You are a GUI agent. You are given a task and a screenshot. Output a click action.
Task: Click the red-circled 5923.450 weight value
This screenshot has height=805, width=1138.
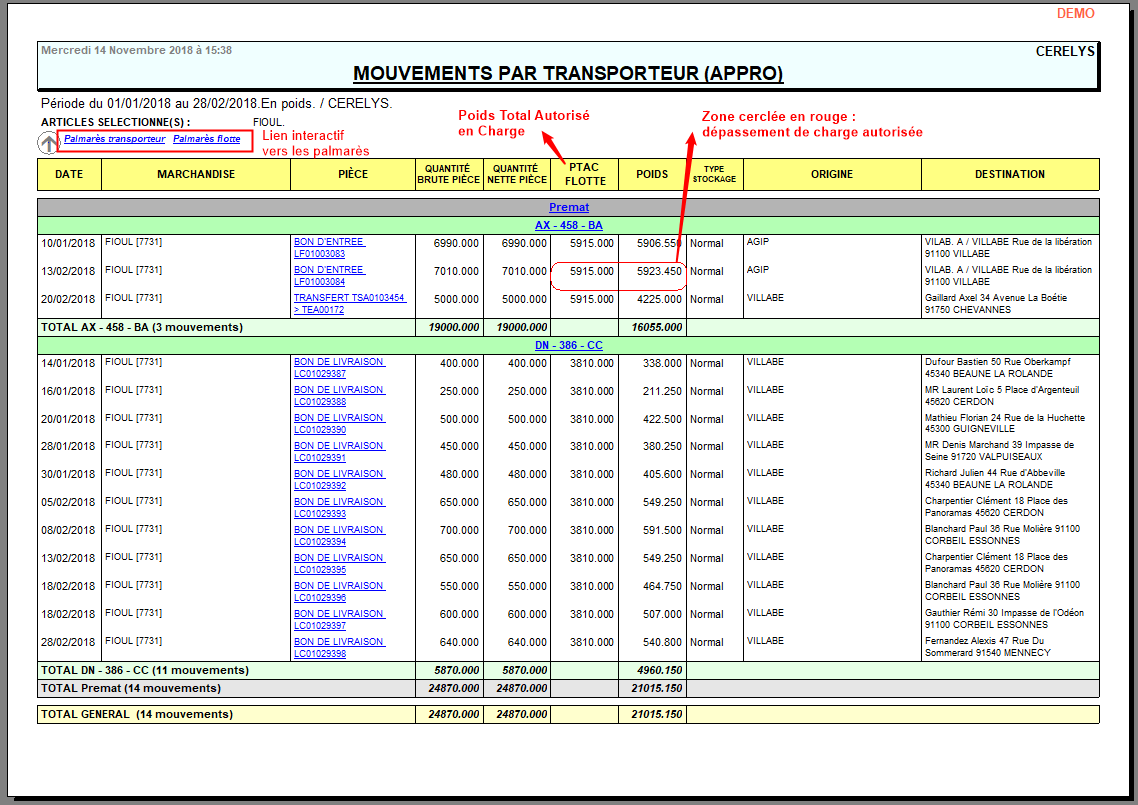point(659,271)
